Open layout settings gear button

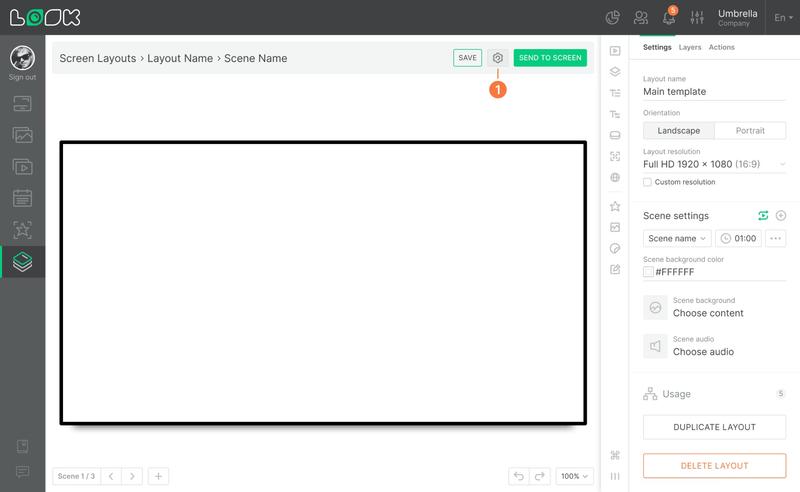(x=498, y=58)
